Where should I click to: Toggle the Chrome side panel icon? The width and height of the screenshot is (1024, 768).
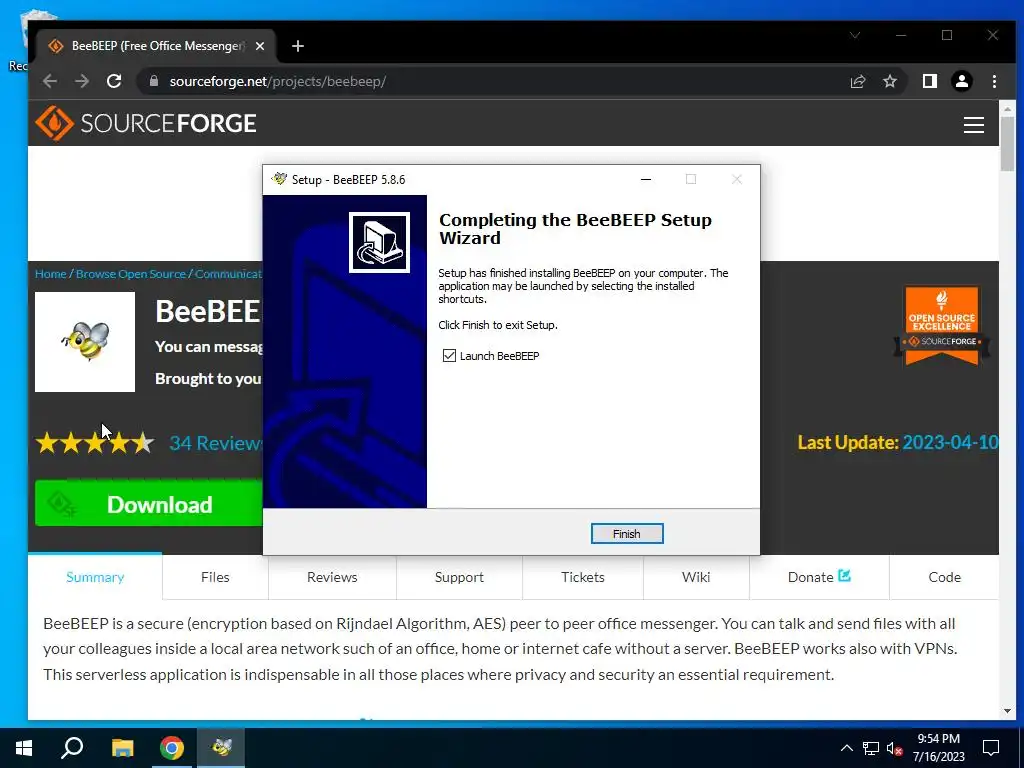[929, 81]
